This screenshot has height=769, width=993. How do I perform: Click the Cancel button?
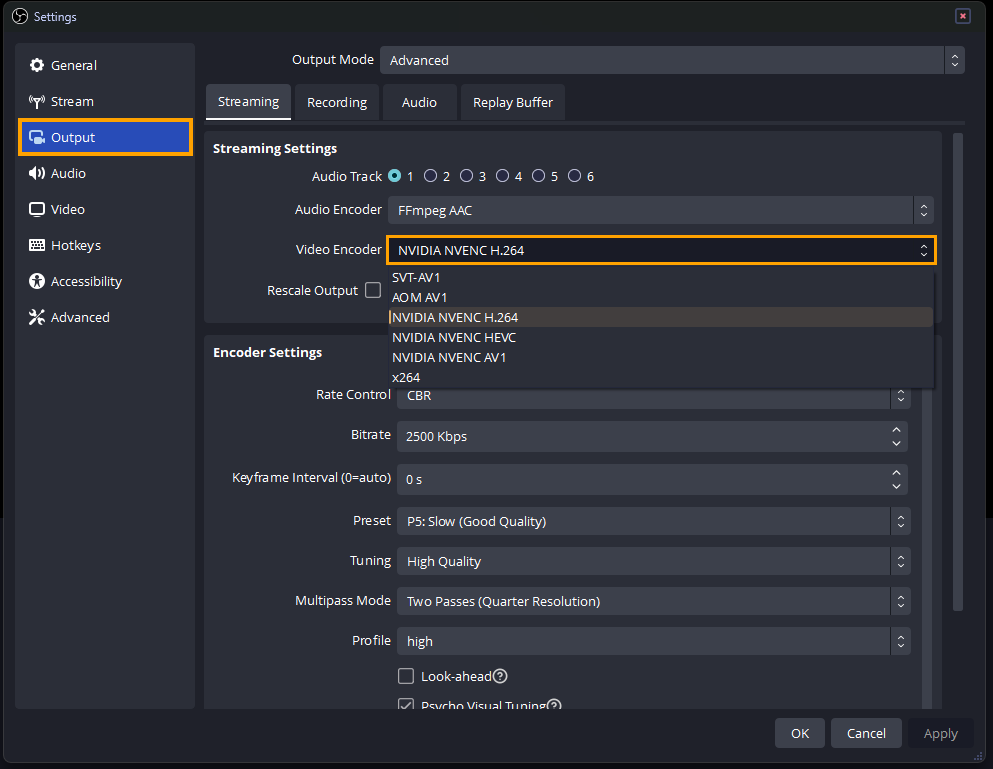(866, 733)
